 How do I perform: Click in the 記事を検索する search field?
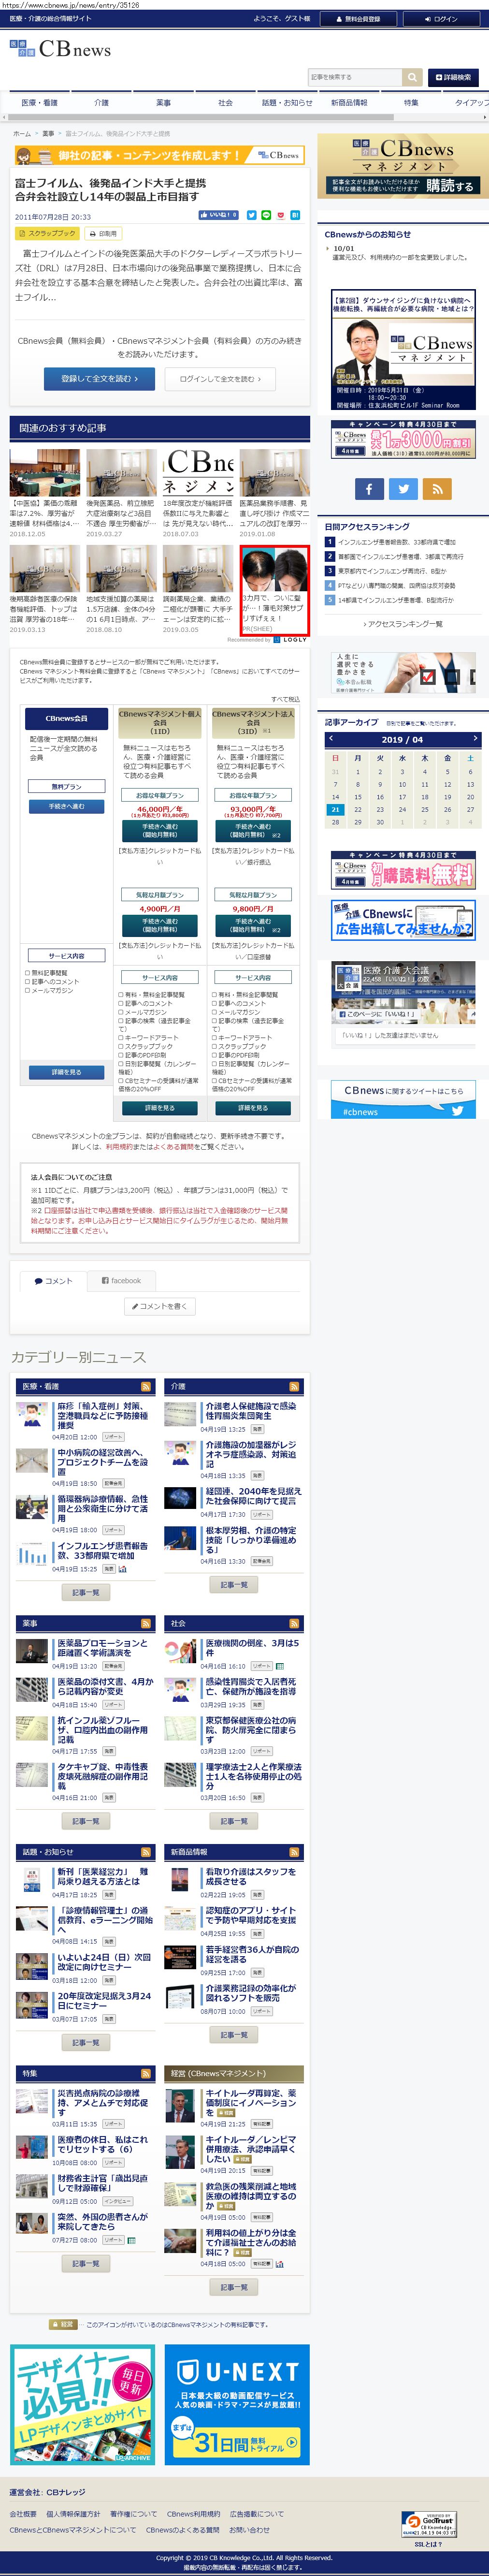click(355, 77)
